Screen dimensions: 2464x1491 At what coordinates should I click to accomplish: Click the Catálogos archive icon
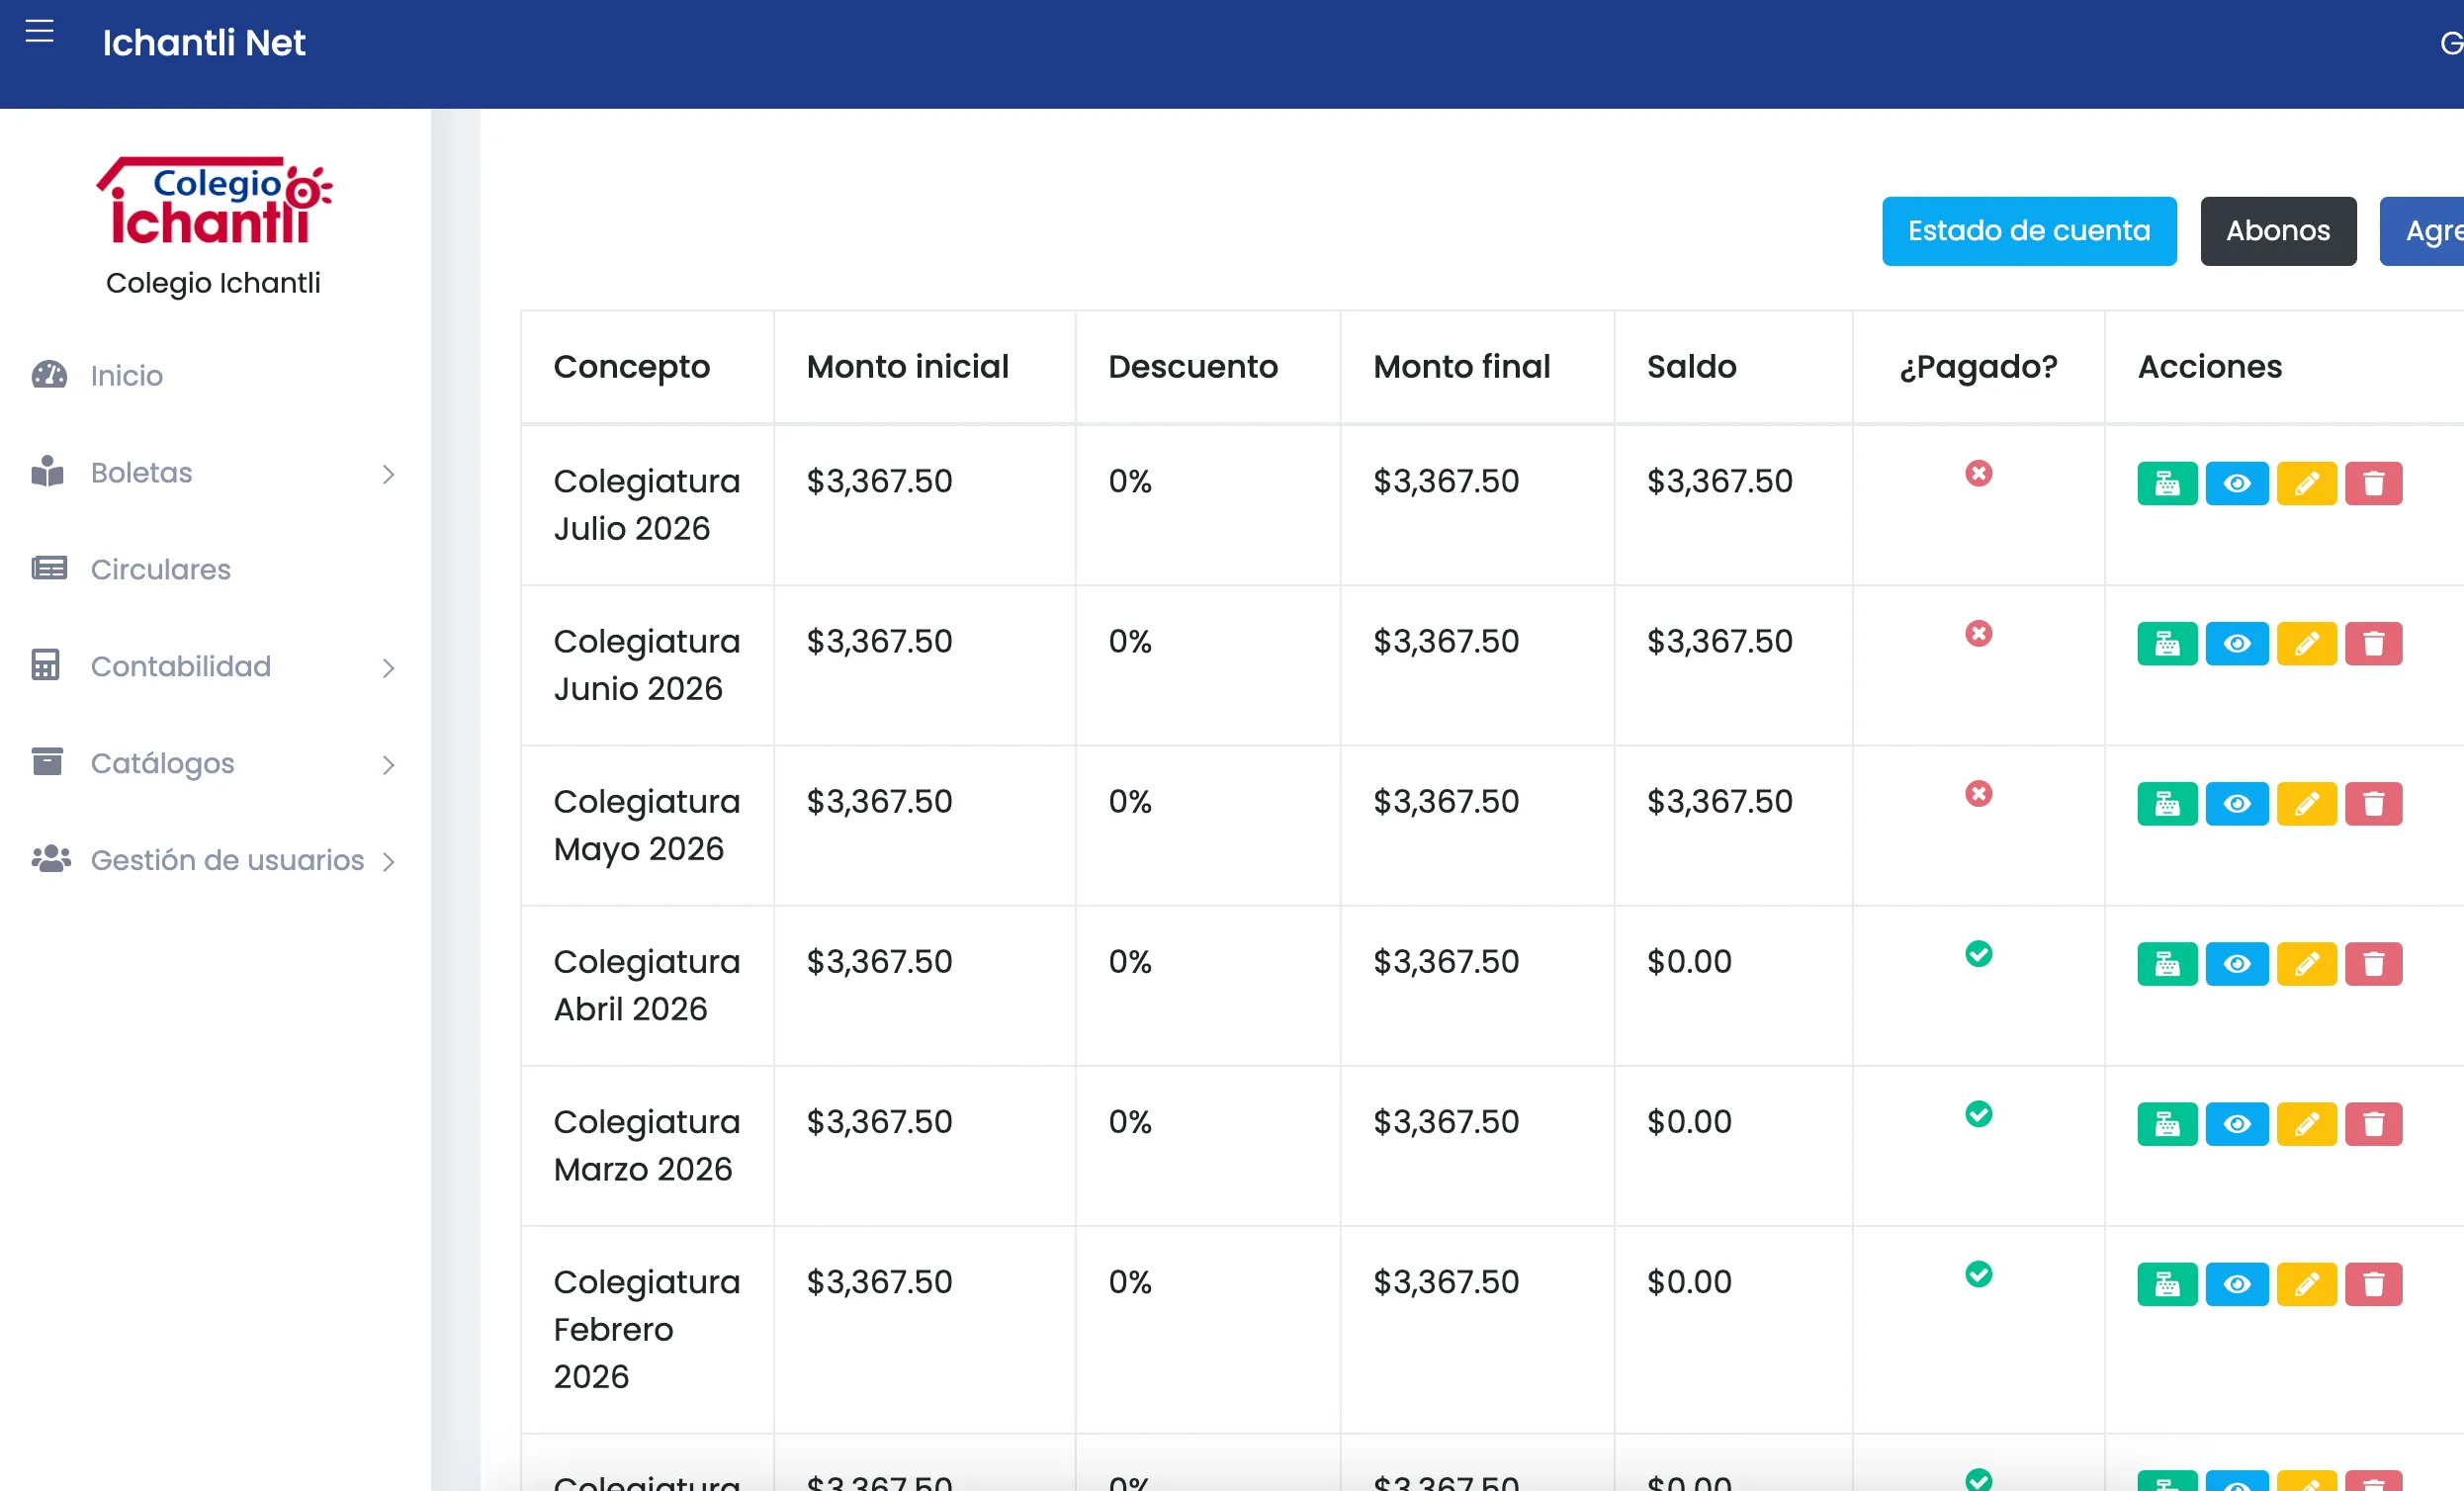click(47, 762)
